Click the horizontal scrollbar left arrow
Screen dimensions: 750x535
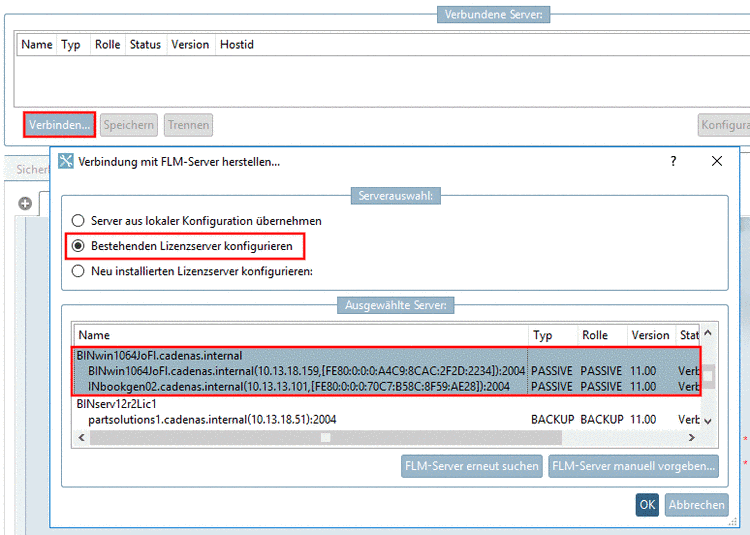point(82,437)
